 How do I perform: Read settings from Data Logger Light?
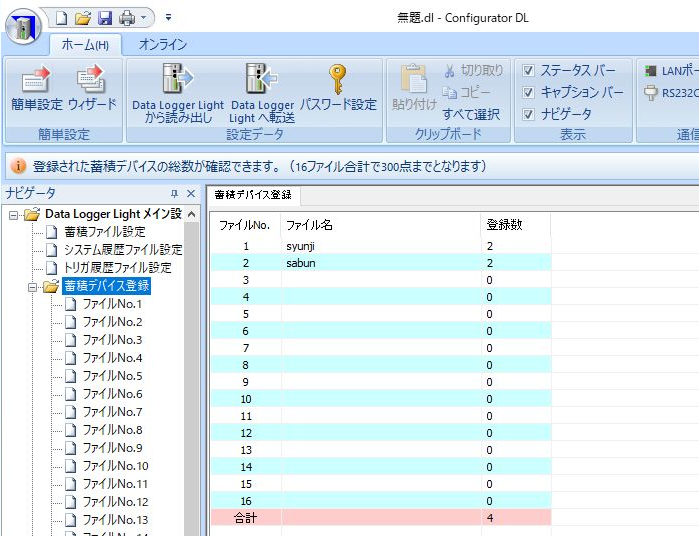178,93
